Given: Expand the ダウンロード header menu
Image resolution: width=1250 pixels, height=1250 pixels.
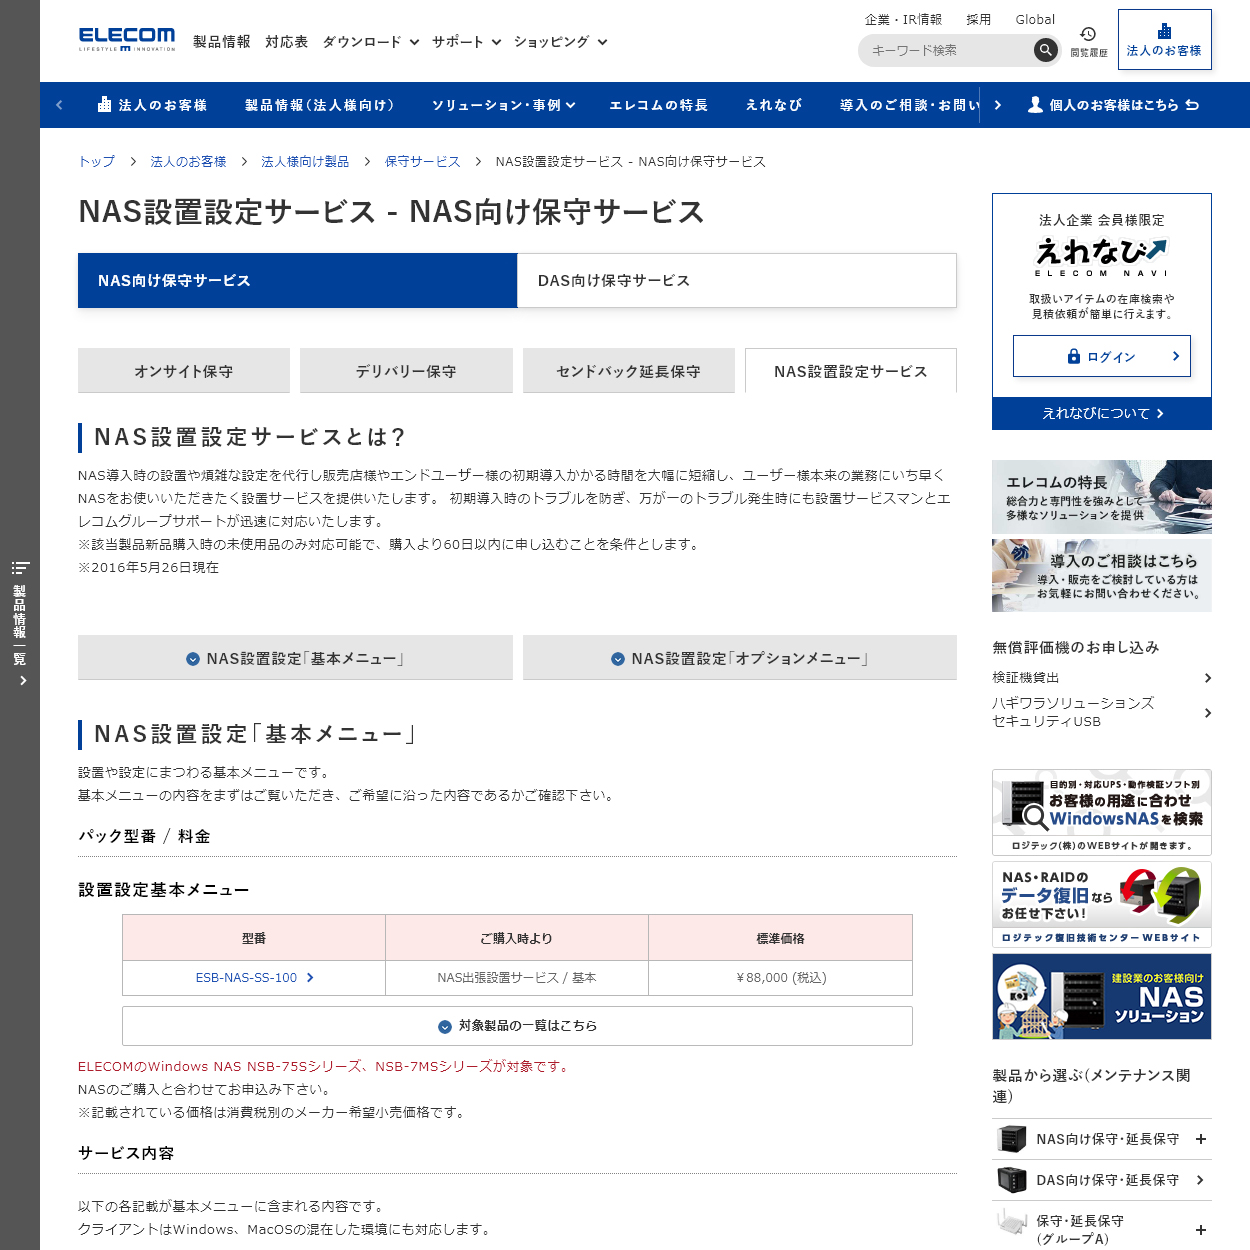Looking at the screenshot, I should pos(371,42).
